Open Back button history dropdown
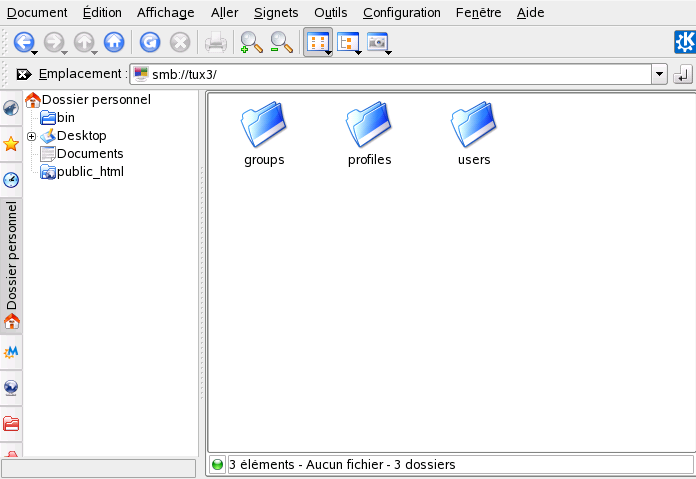The width and height of the screenshot is (696, 479). coord(35,53)
